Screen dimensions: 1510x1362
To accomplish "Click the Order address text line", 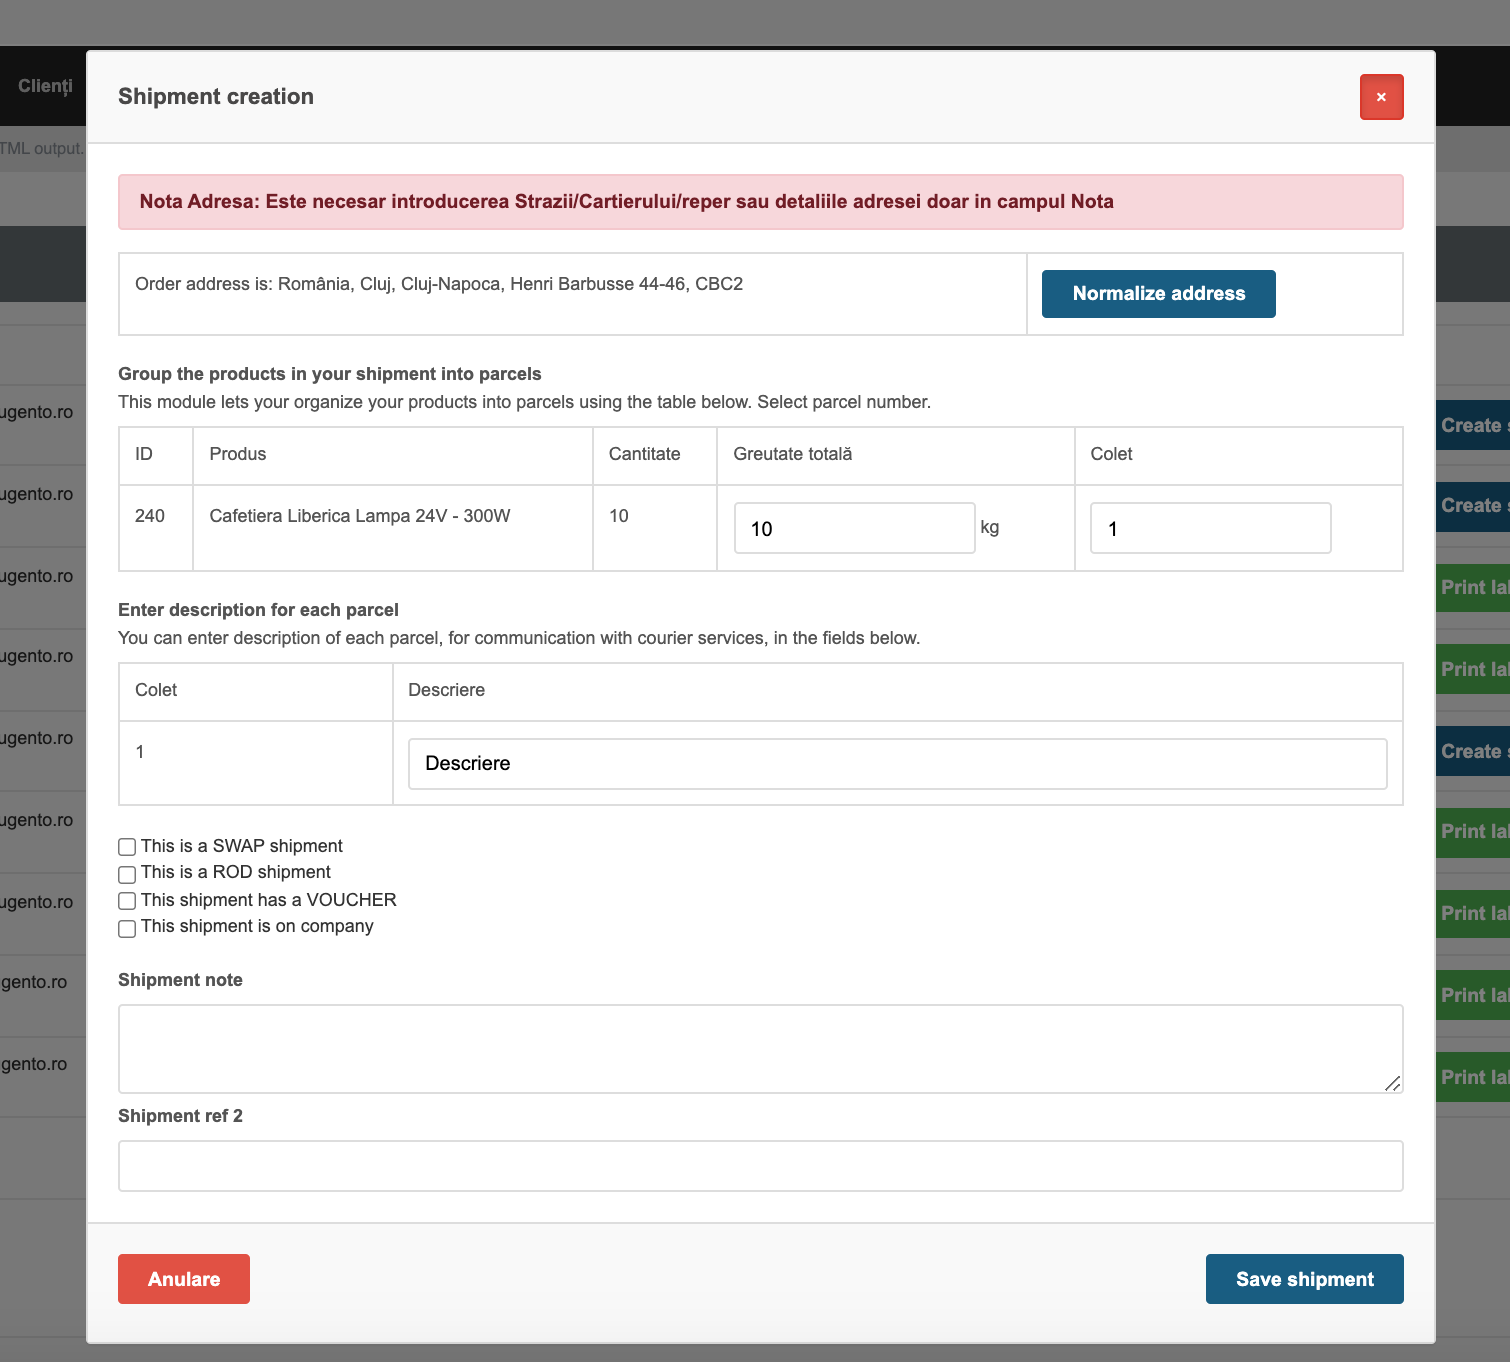I will (439, 284).
